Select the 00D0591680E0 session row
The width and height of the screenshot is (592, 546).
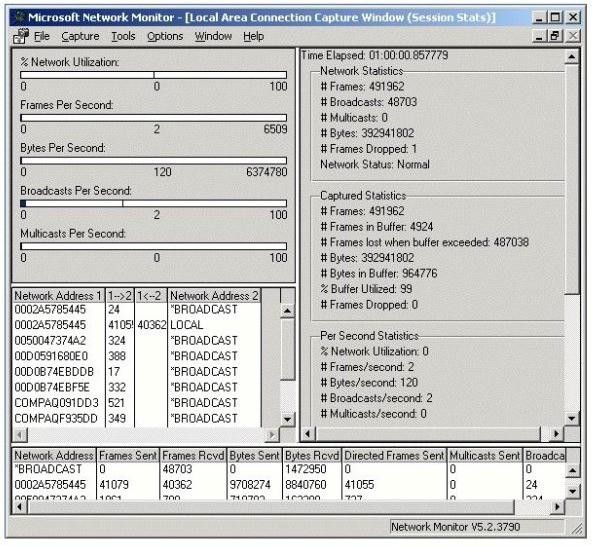tap(137, 356)
